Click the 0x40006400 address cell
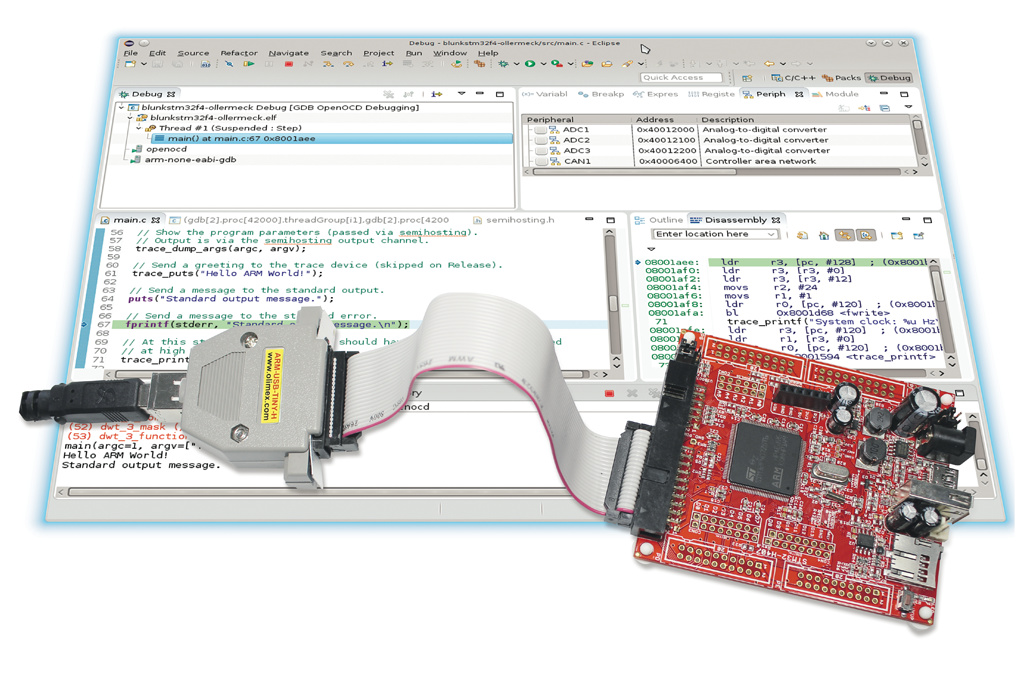The image size is (1024, 687). tap(667, 161)
